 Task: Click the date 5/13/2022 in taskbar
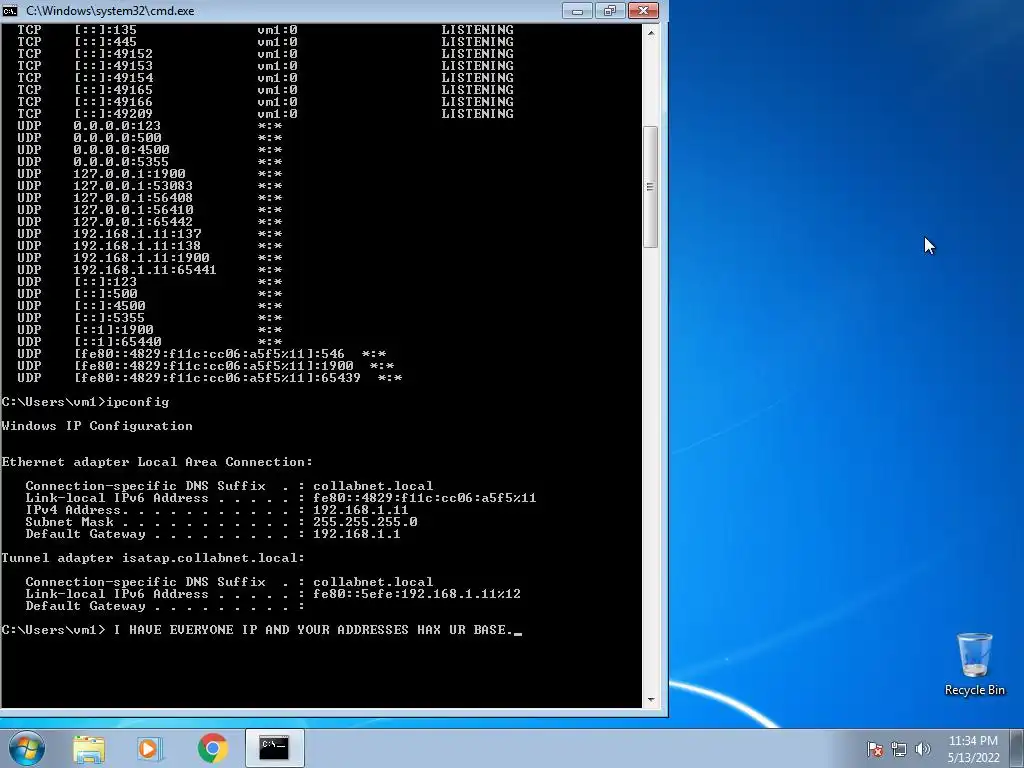(x=973, y=758)
